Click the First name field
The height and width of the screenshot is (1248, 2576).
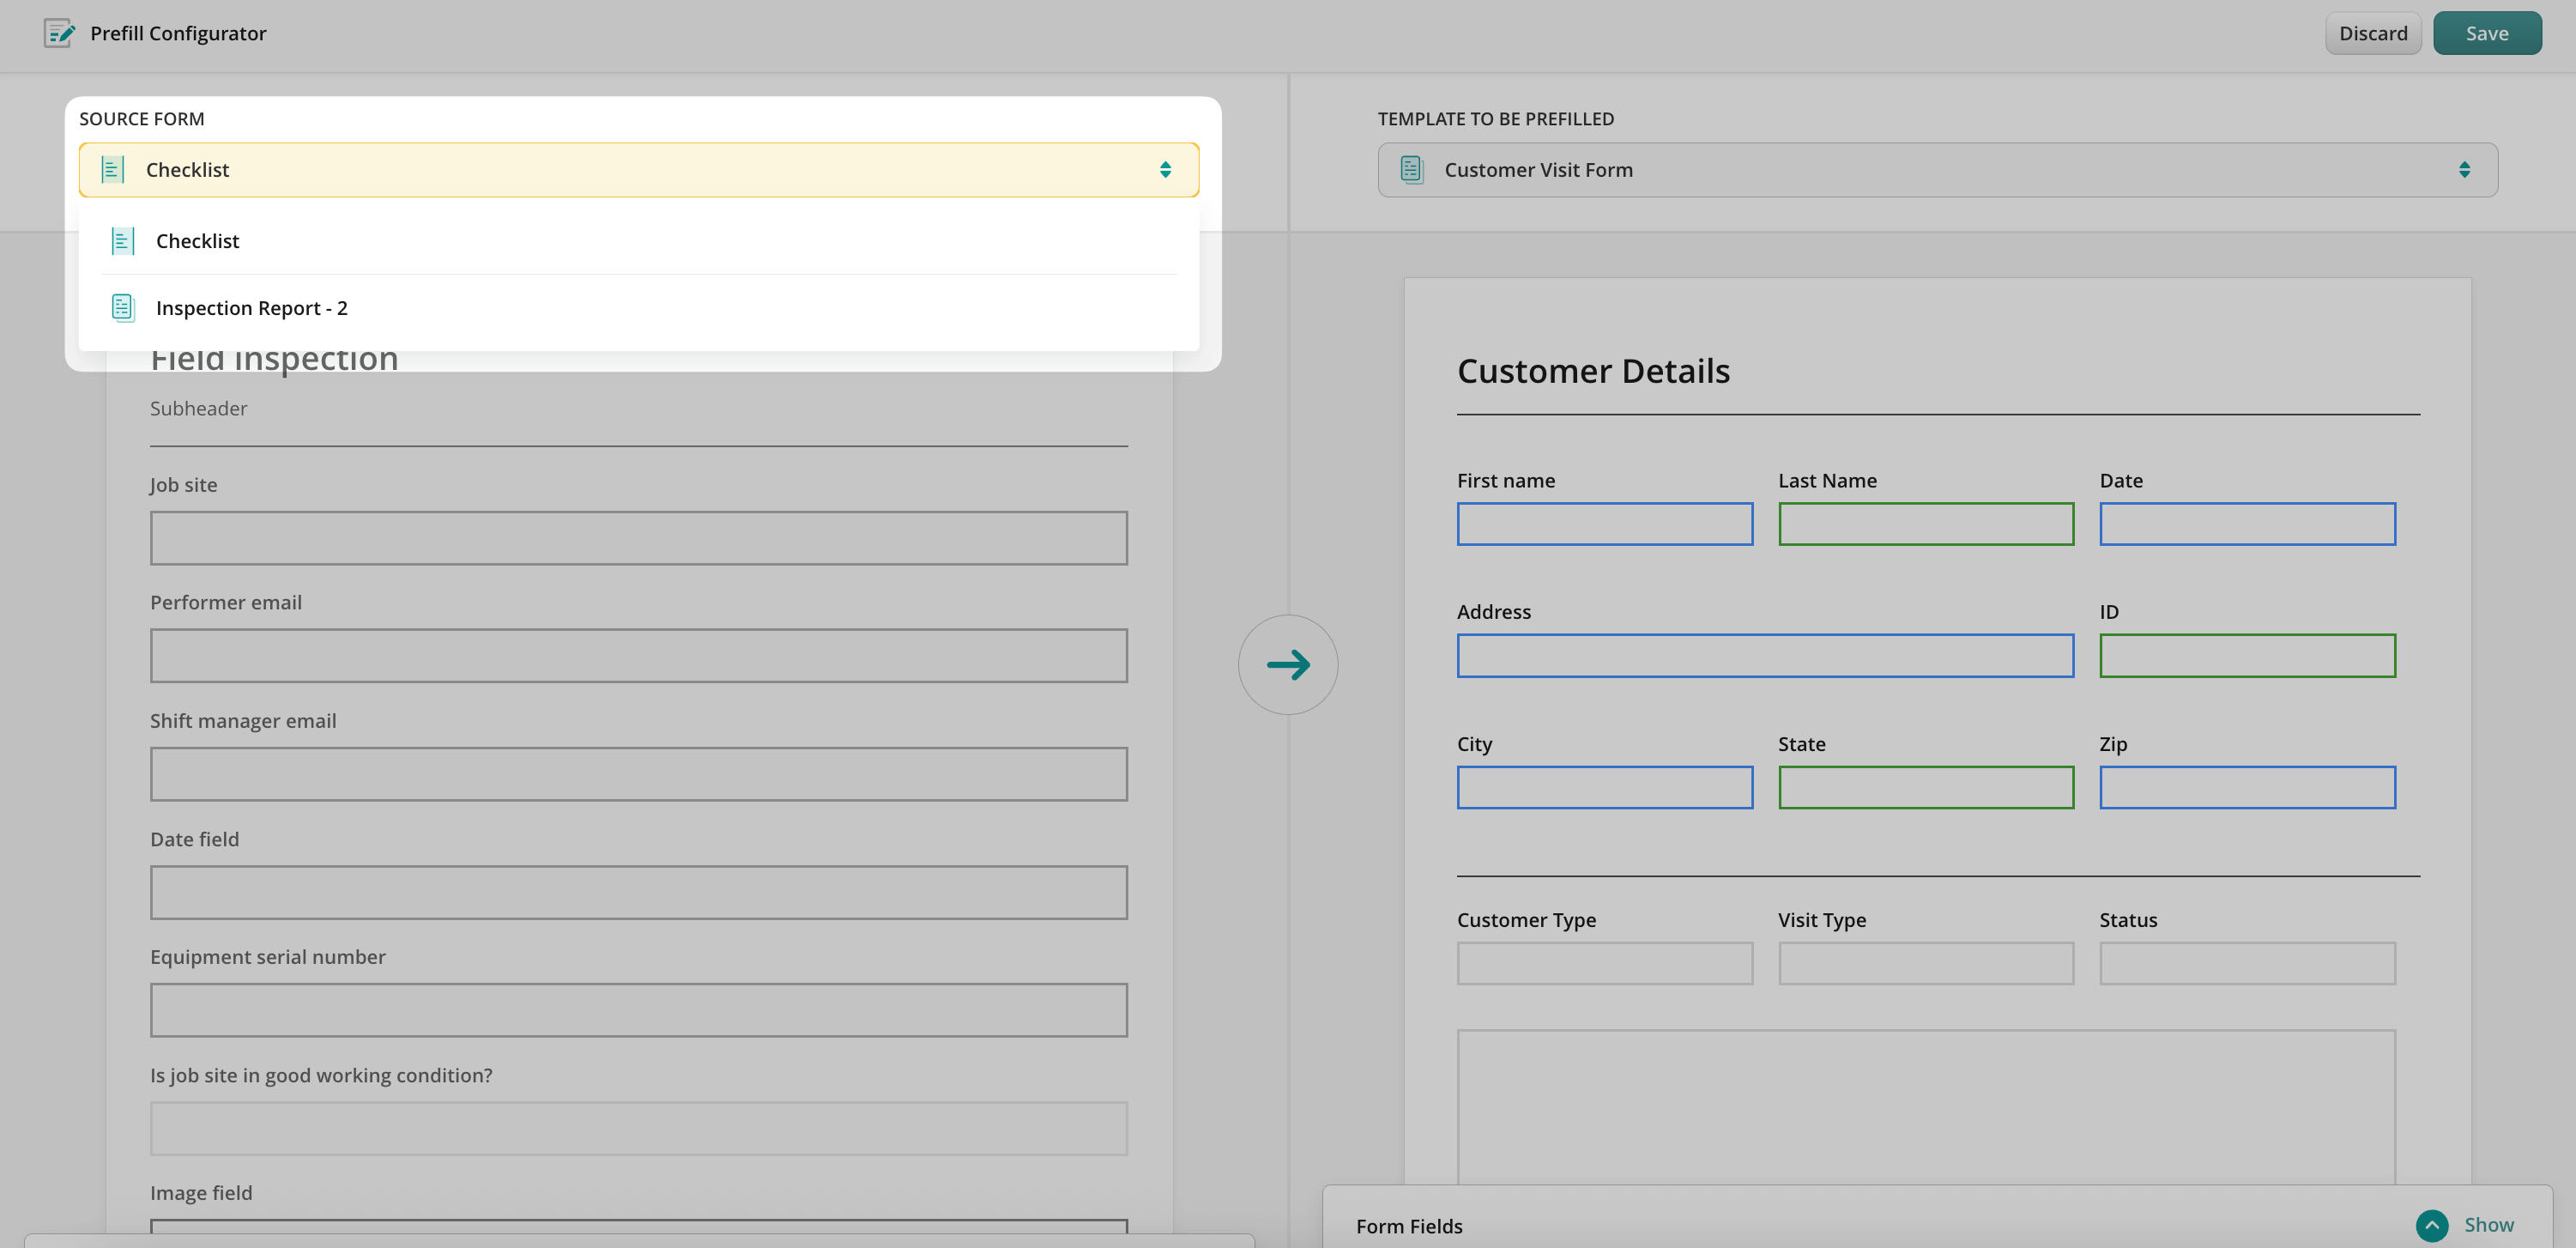click(1604, 524)
